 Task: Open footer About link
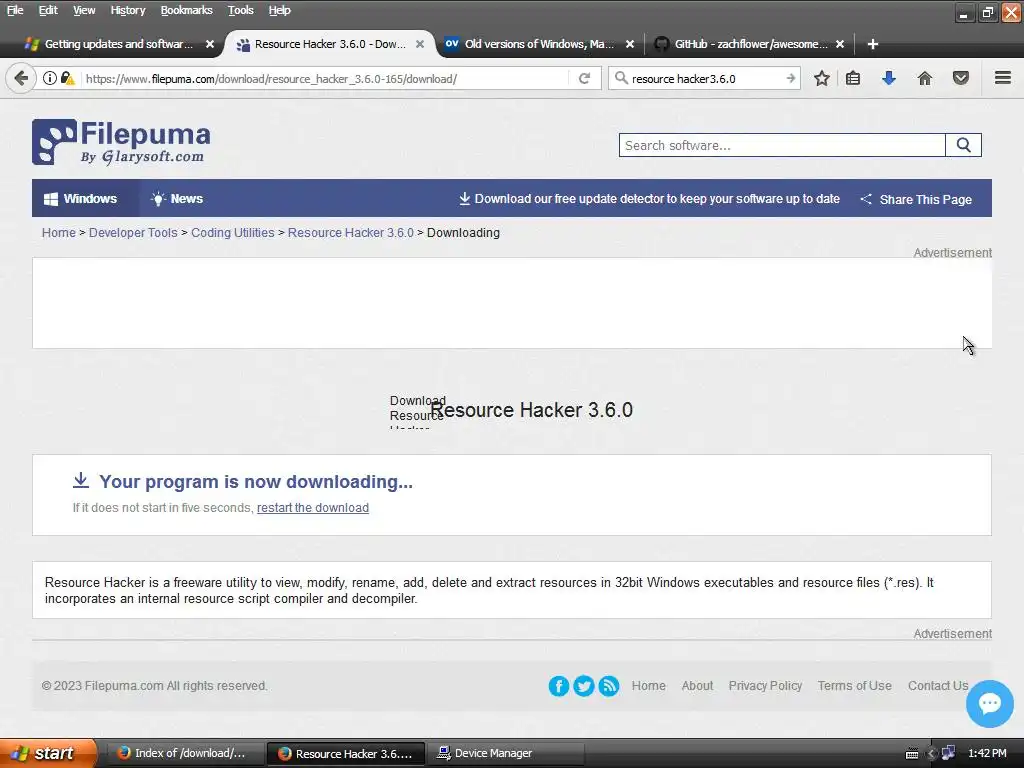[x=697, y=686]
